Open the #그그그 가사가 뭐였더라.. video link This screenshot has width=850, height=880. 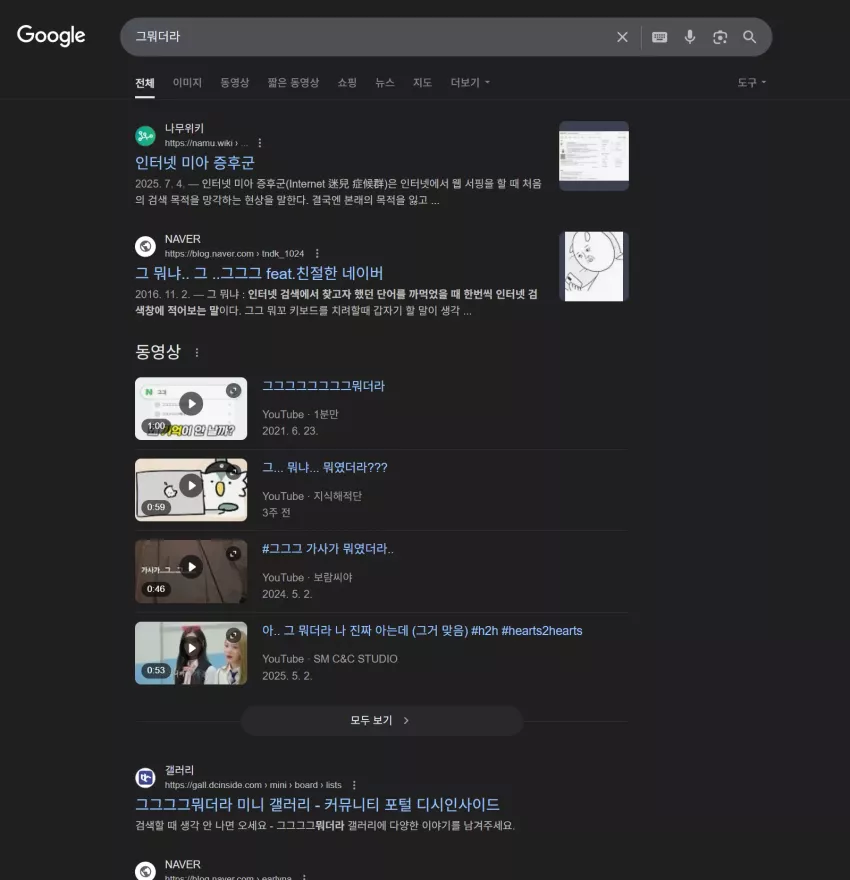[x=328, y=549]
